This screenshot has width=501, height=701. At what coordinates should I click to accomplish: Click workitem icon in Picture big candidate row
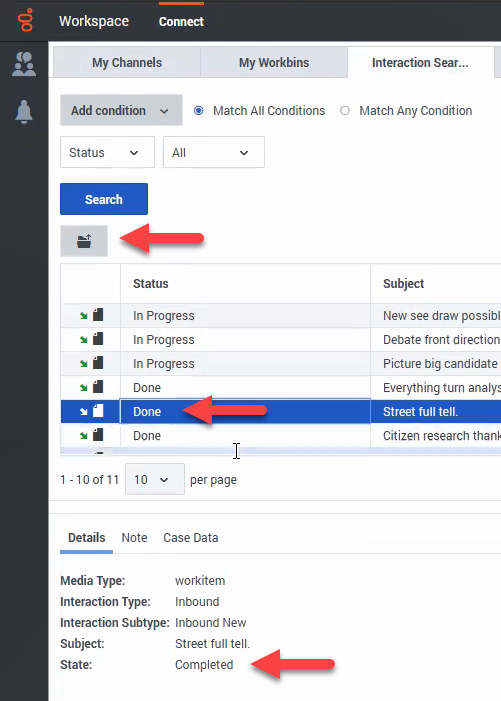point(98,363)
